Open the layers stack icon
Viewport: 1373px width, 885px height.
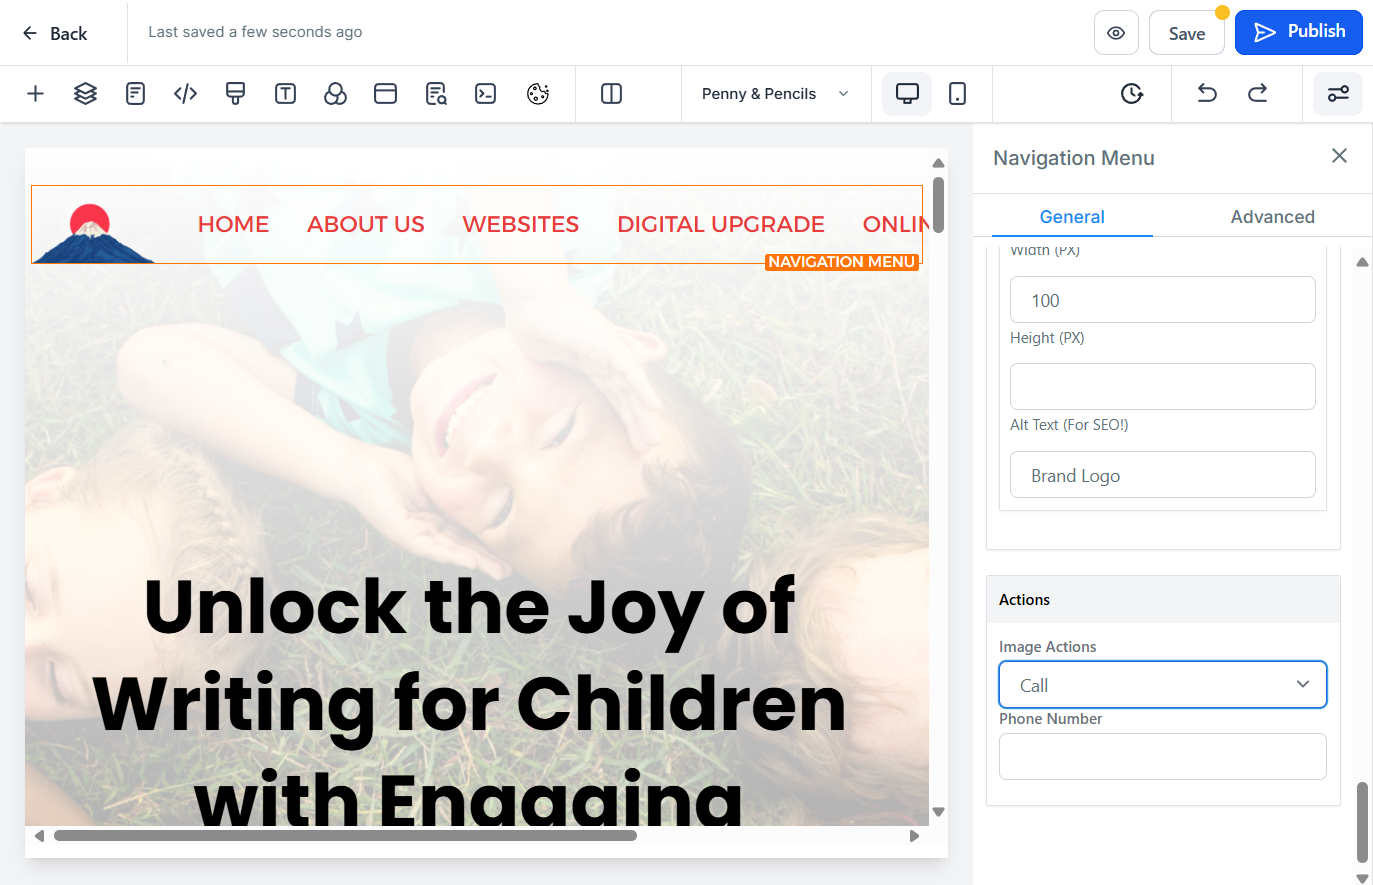(85, 94)
